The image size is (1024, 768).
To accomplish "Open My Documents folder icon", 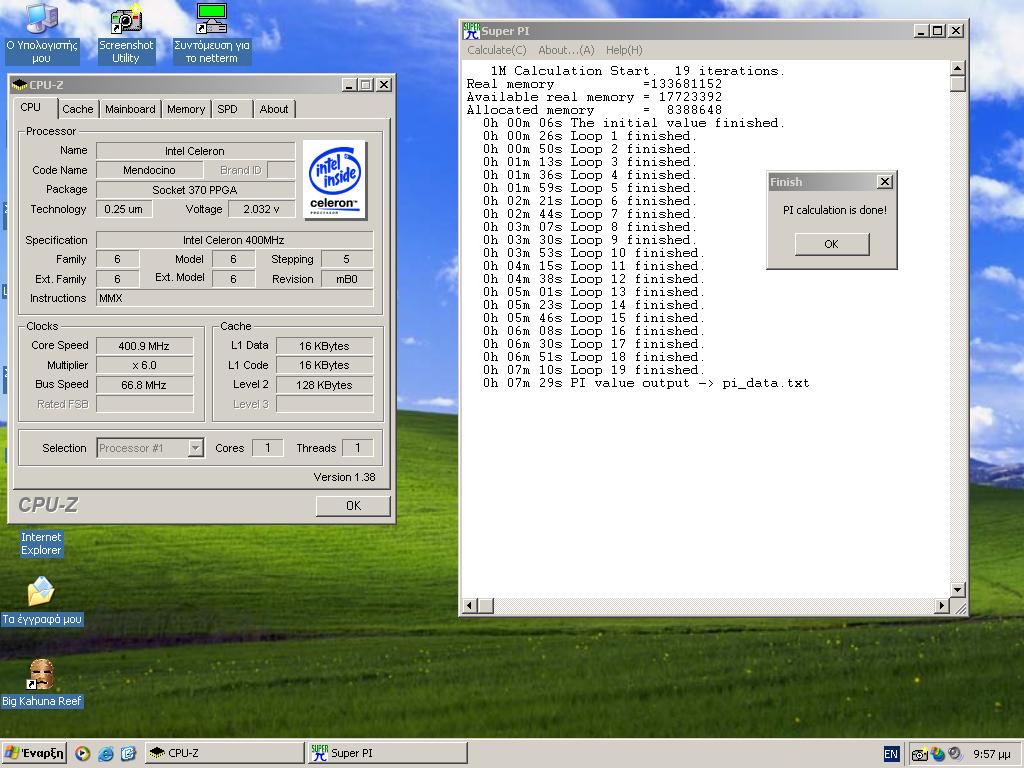I will [41, 592].
